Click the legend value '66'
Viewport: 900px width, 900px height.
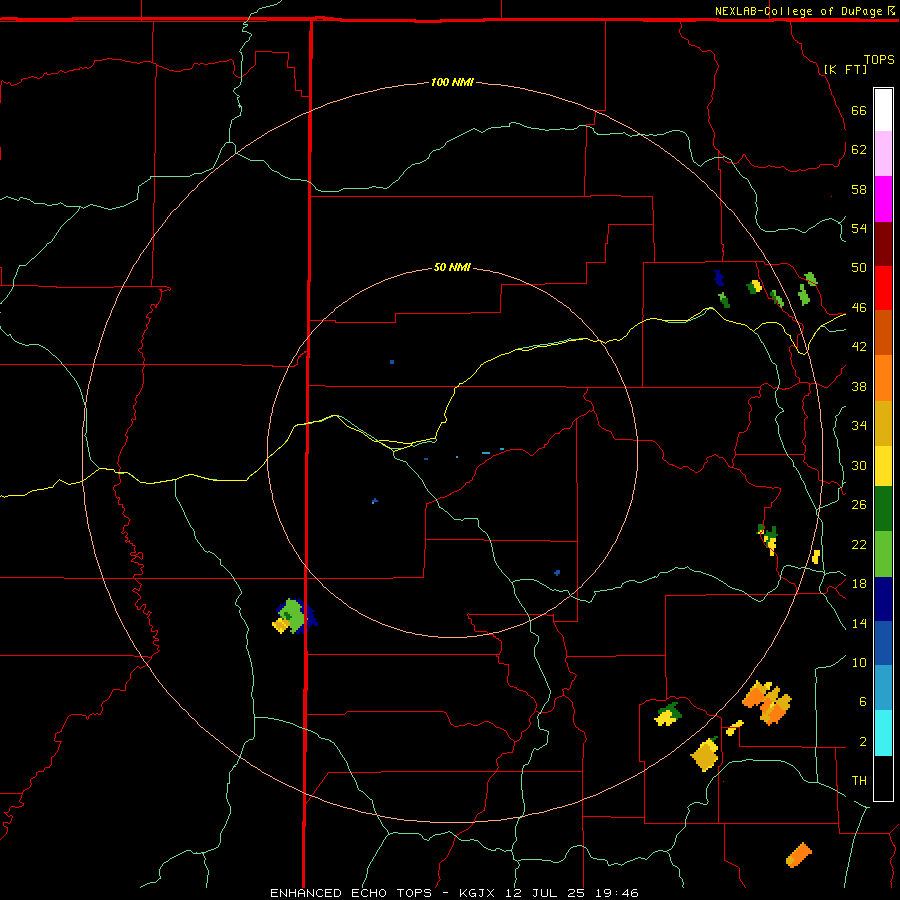coord(859,110)
